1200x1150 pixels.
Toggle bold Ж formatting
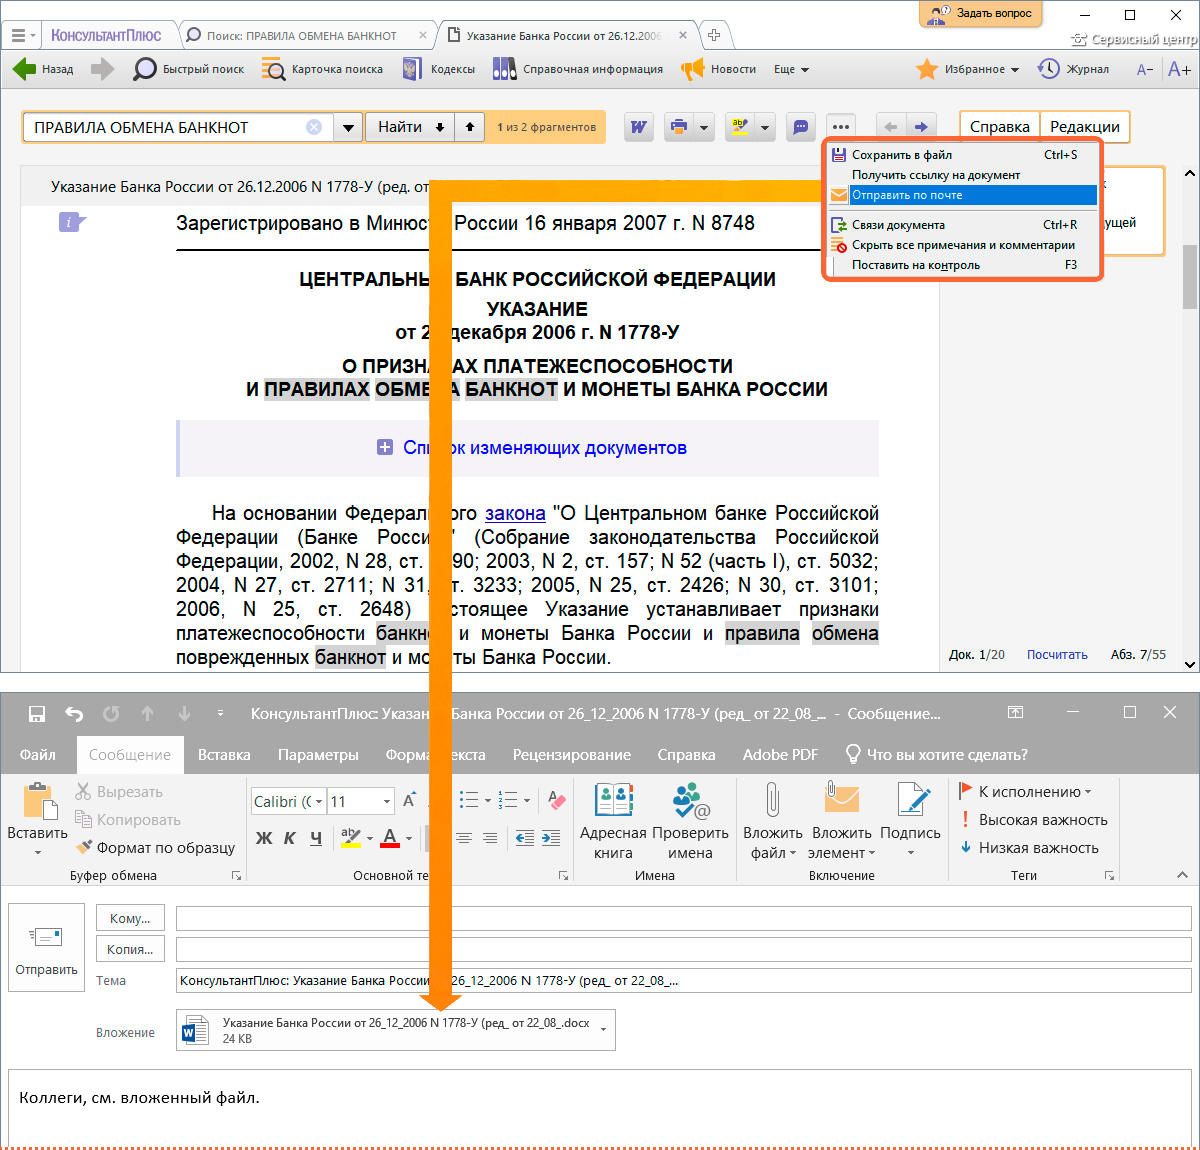pos(264,838)
